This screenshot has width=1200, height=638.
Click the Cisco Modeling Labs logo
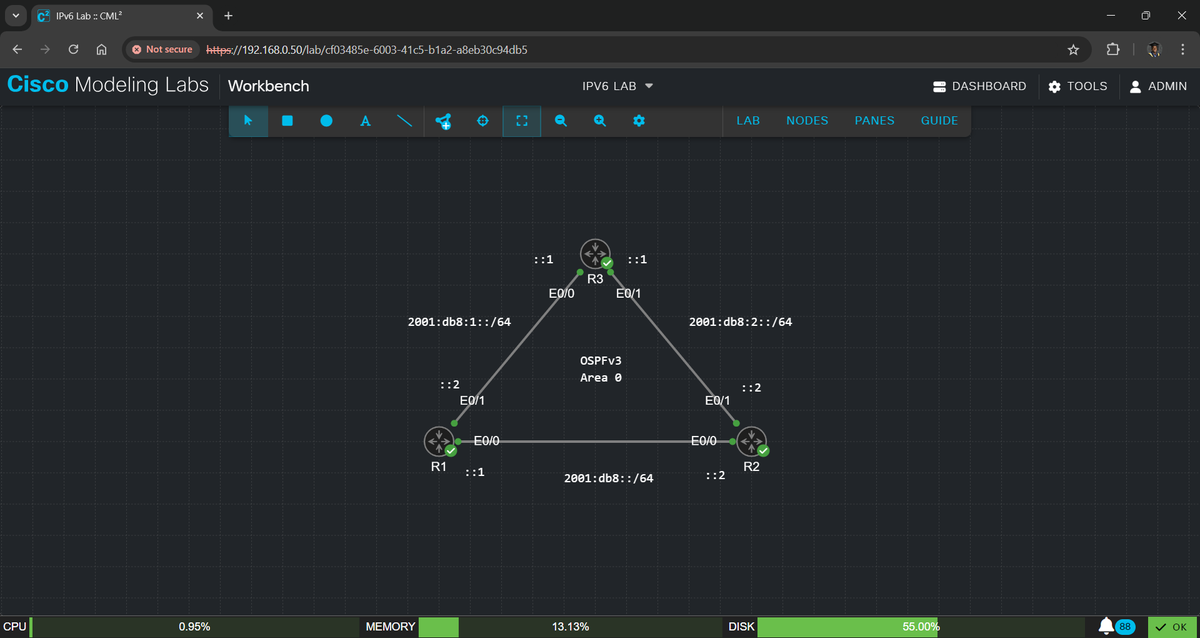point(108,85)
